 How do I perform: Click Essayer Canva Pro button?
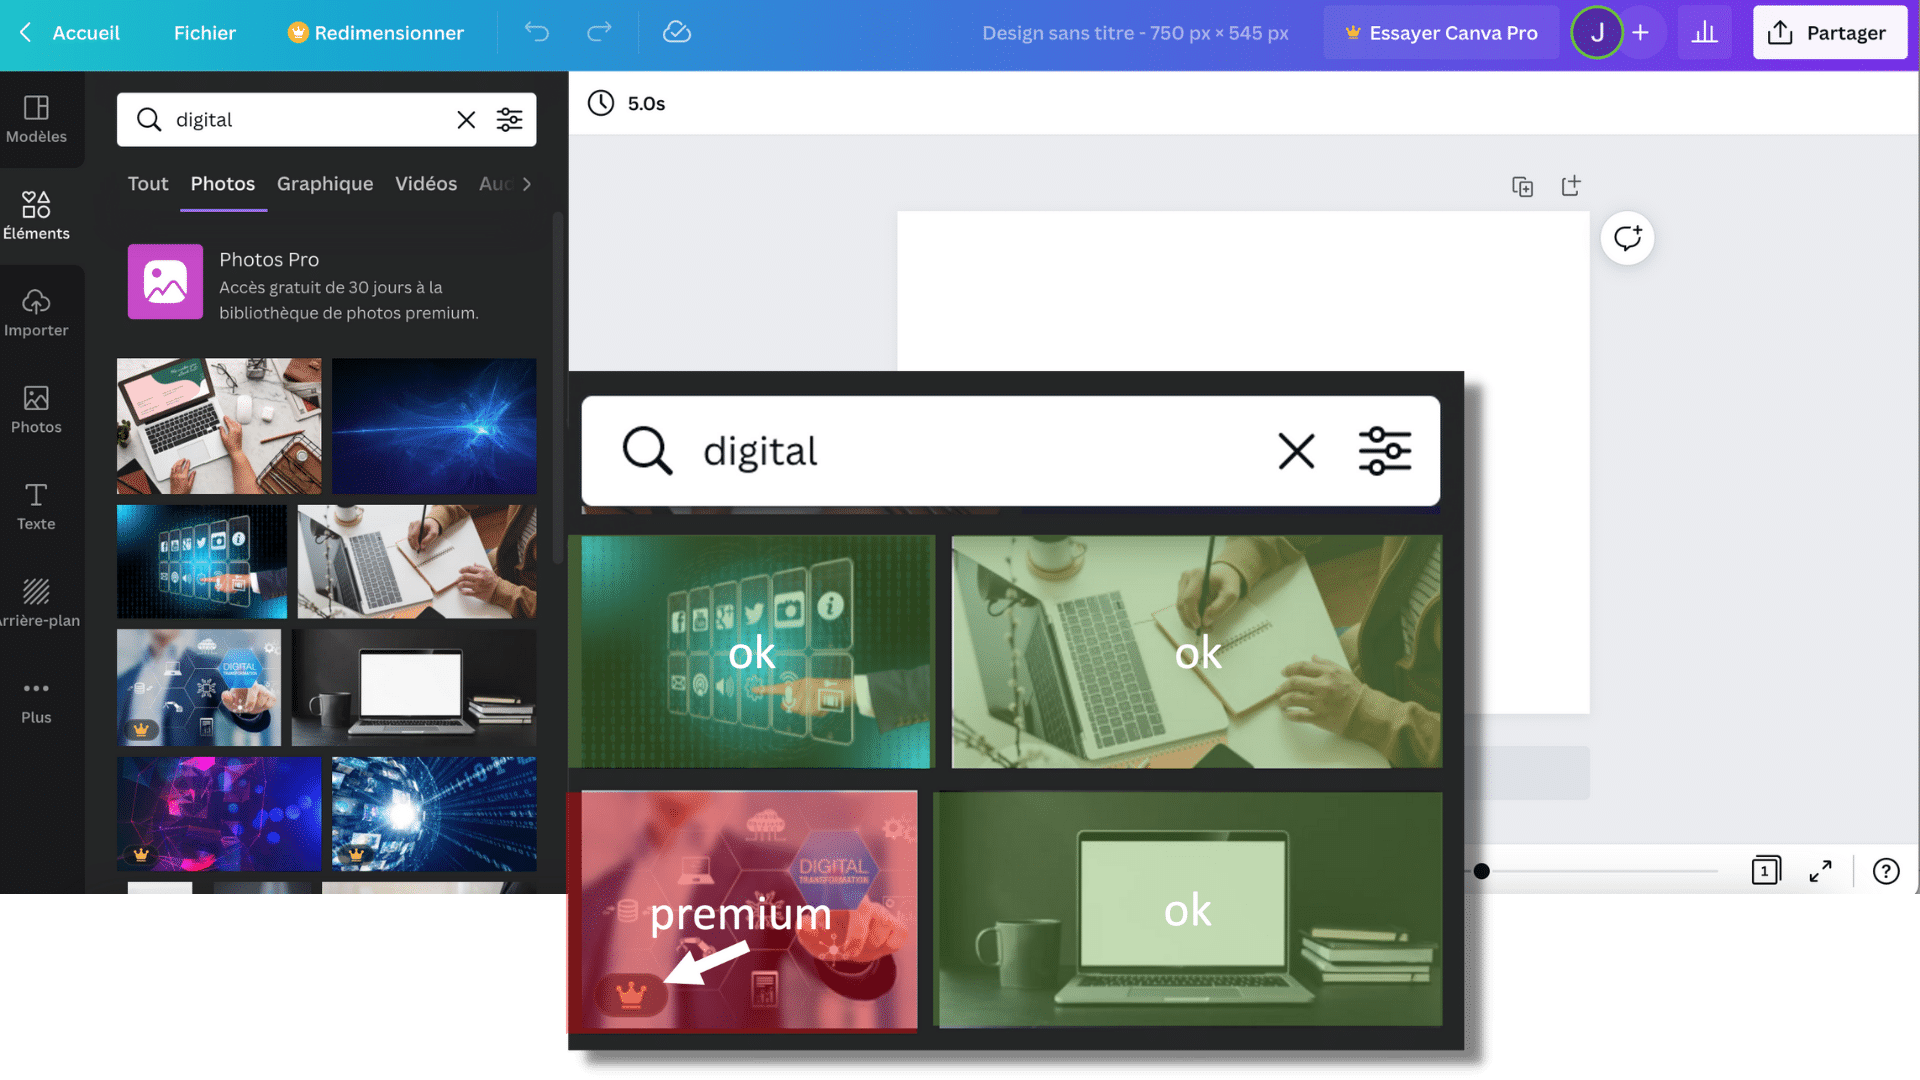pos(1440,33)
